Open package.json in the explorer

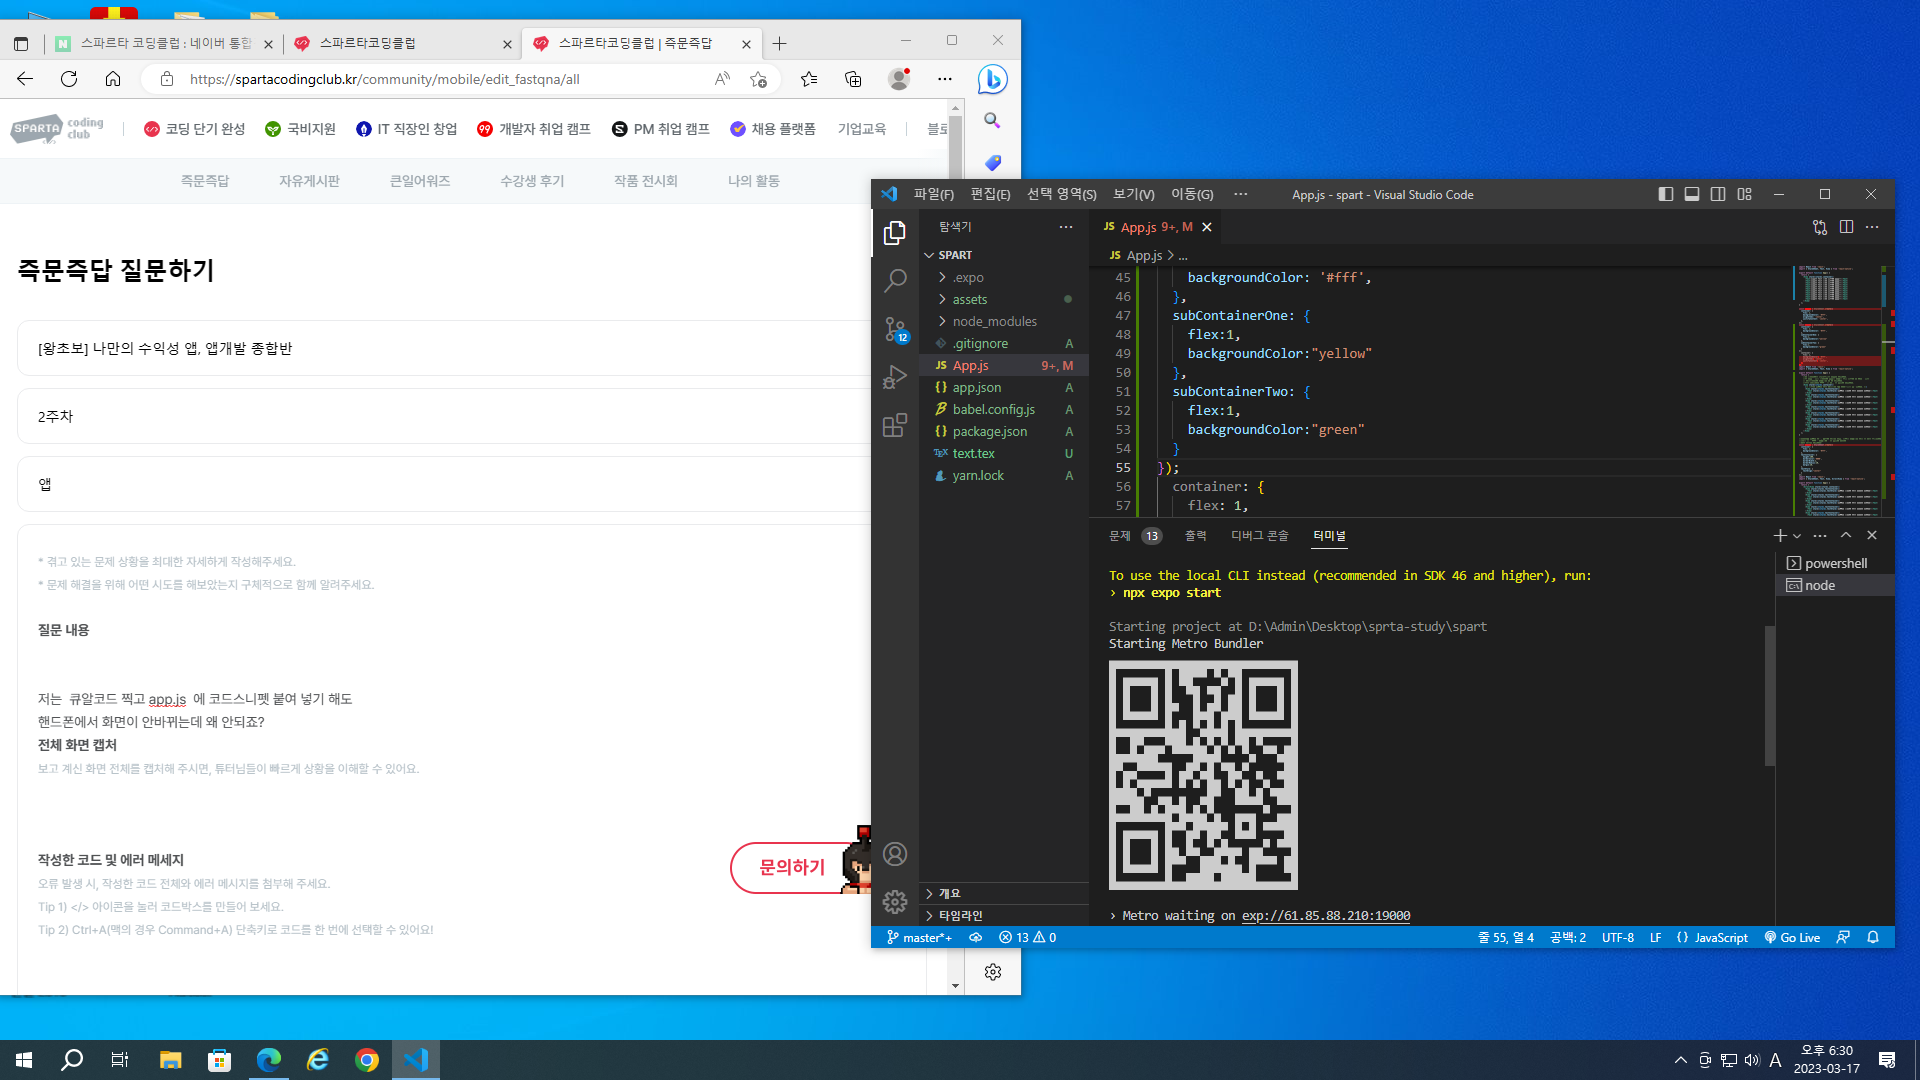pos(1003,432)
